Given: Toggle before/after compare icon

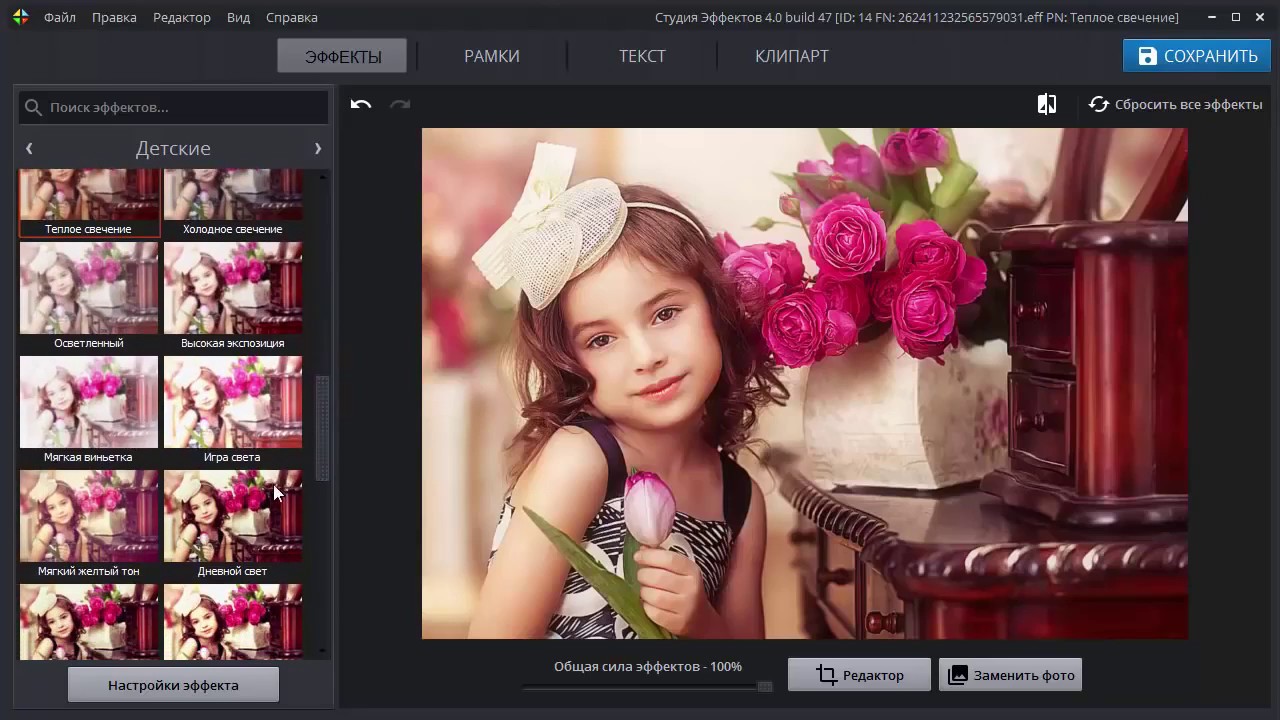Looking at the screenshot, I should [x=1047, y=104].
